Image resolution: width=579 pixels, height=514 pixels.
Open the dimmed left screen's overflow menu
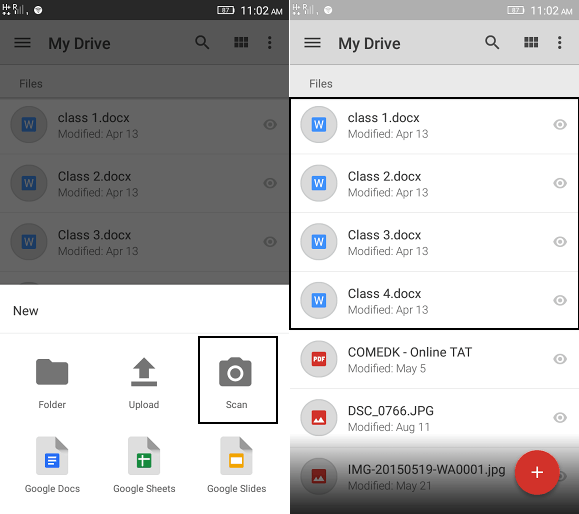tap(270, 42)
